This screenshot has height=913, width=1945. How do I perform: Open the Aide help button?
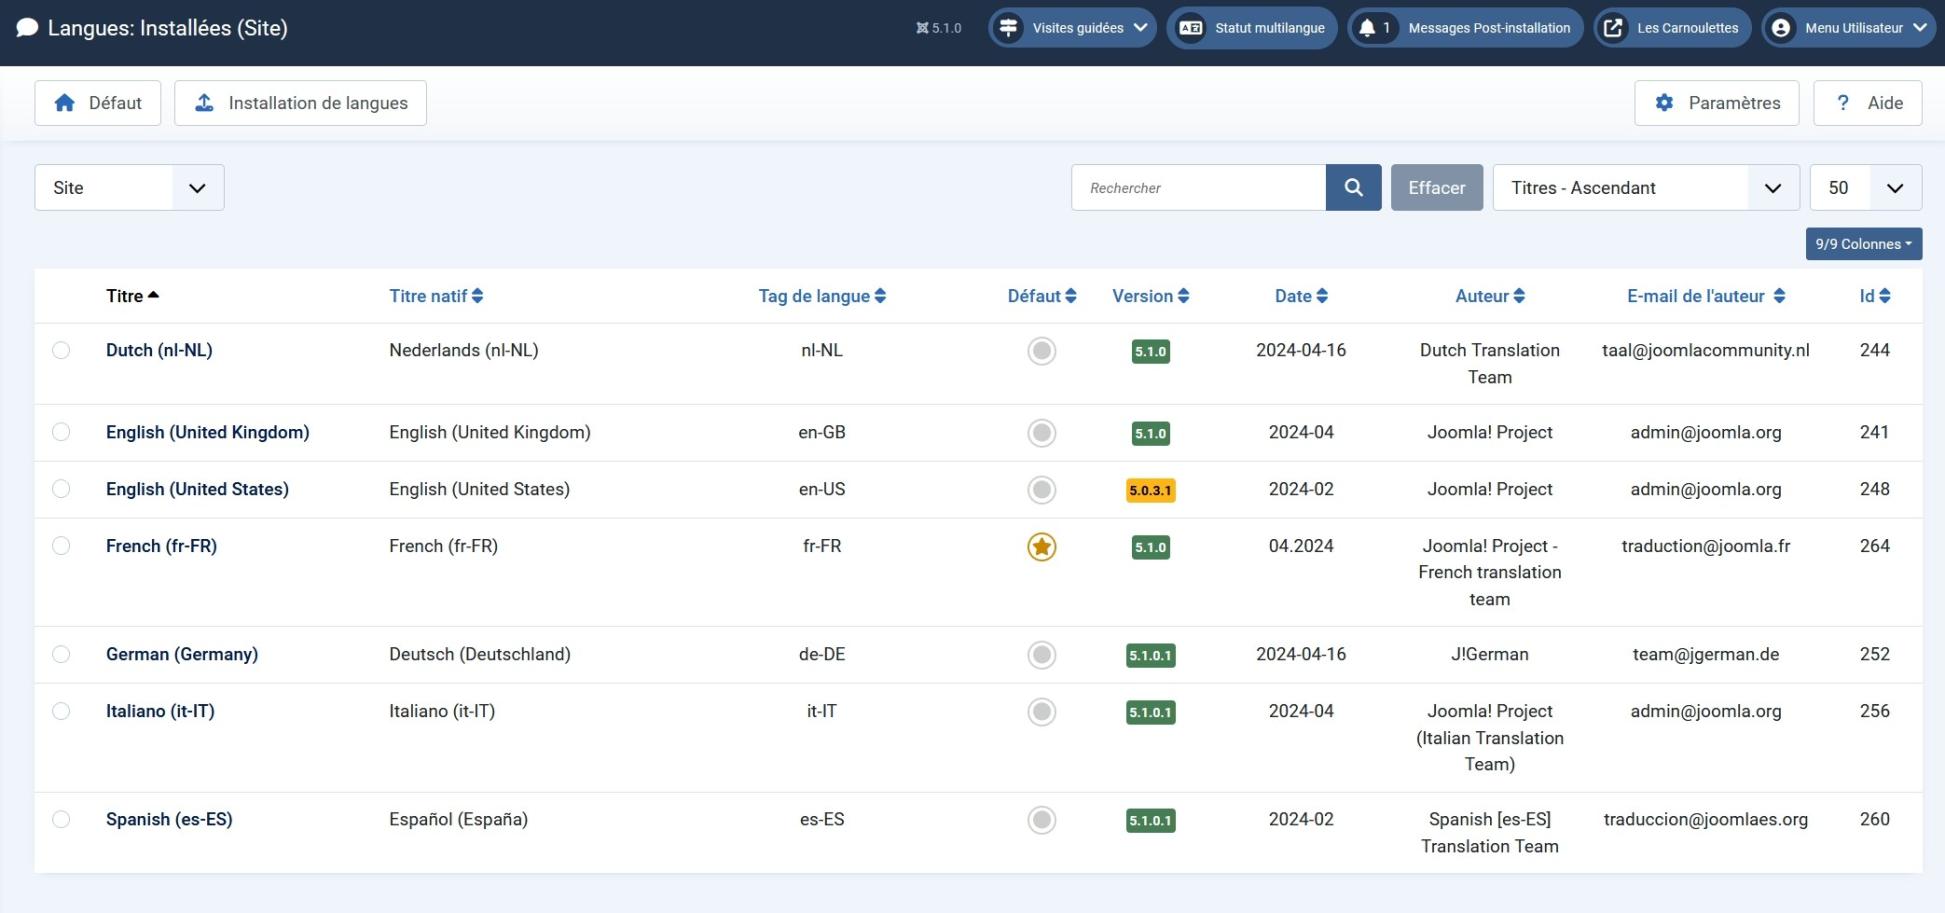point(1868,103)
